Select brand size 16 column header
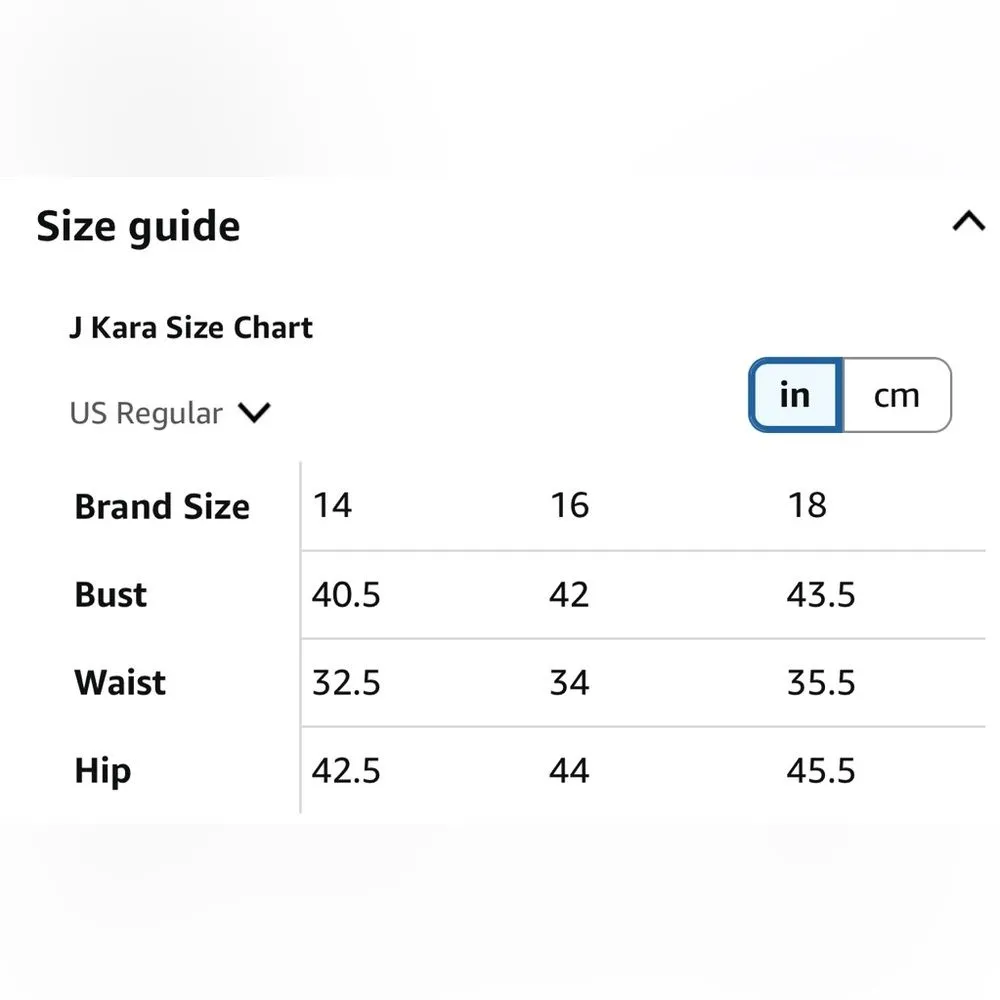Viewport: 1000px width, 1000px height. (569, 506)
